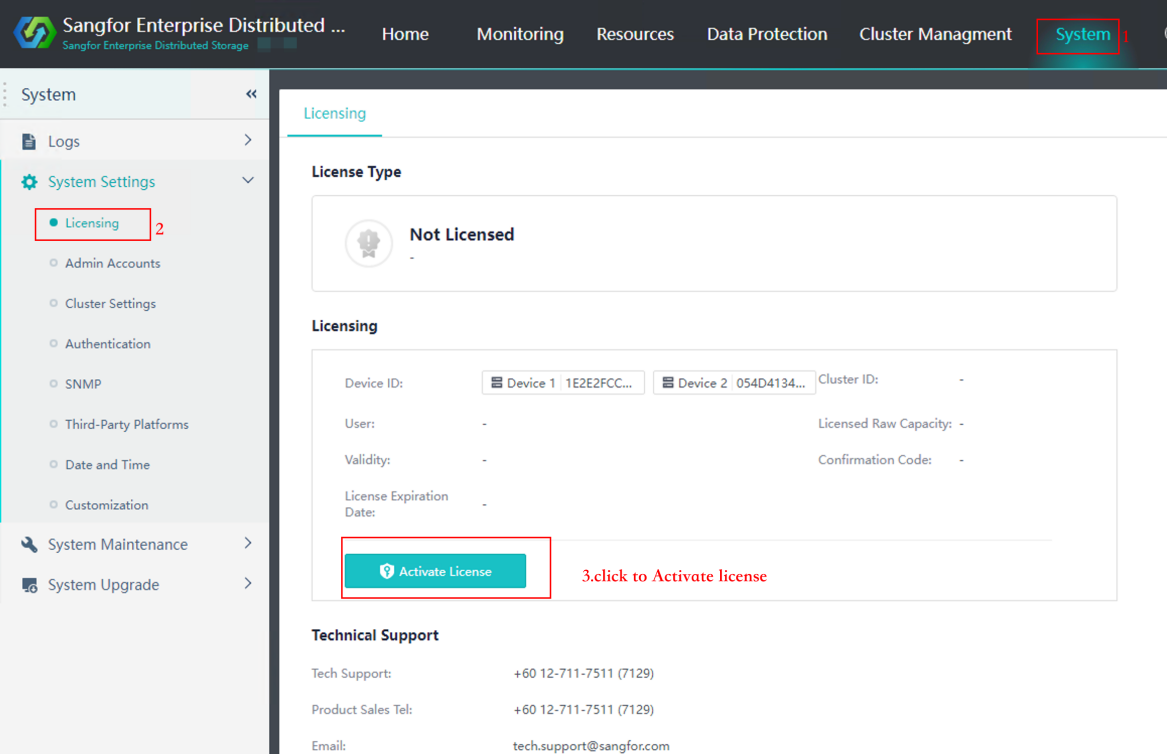Click the Tech Support phone number
This screenshot has height=754, width=1167.
pyautogui.click(x=584, y=673)
